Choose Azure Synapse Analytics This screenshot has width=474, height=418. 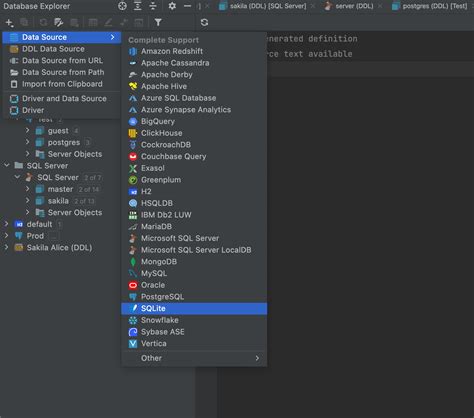tap(194, 110)
